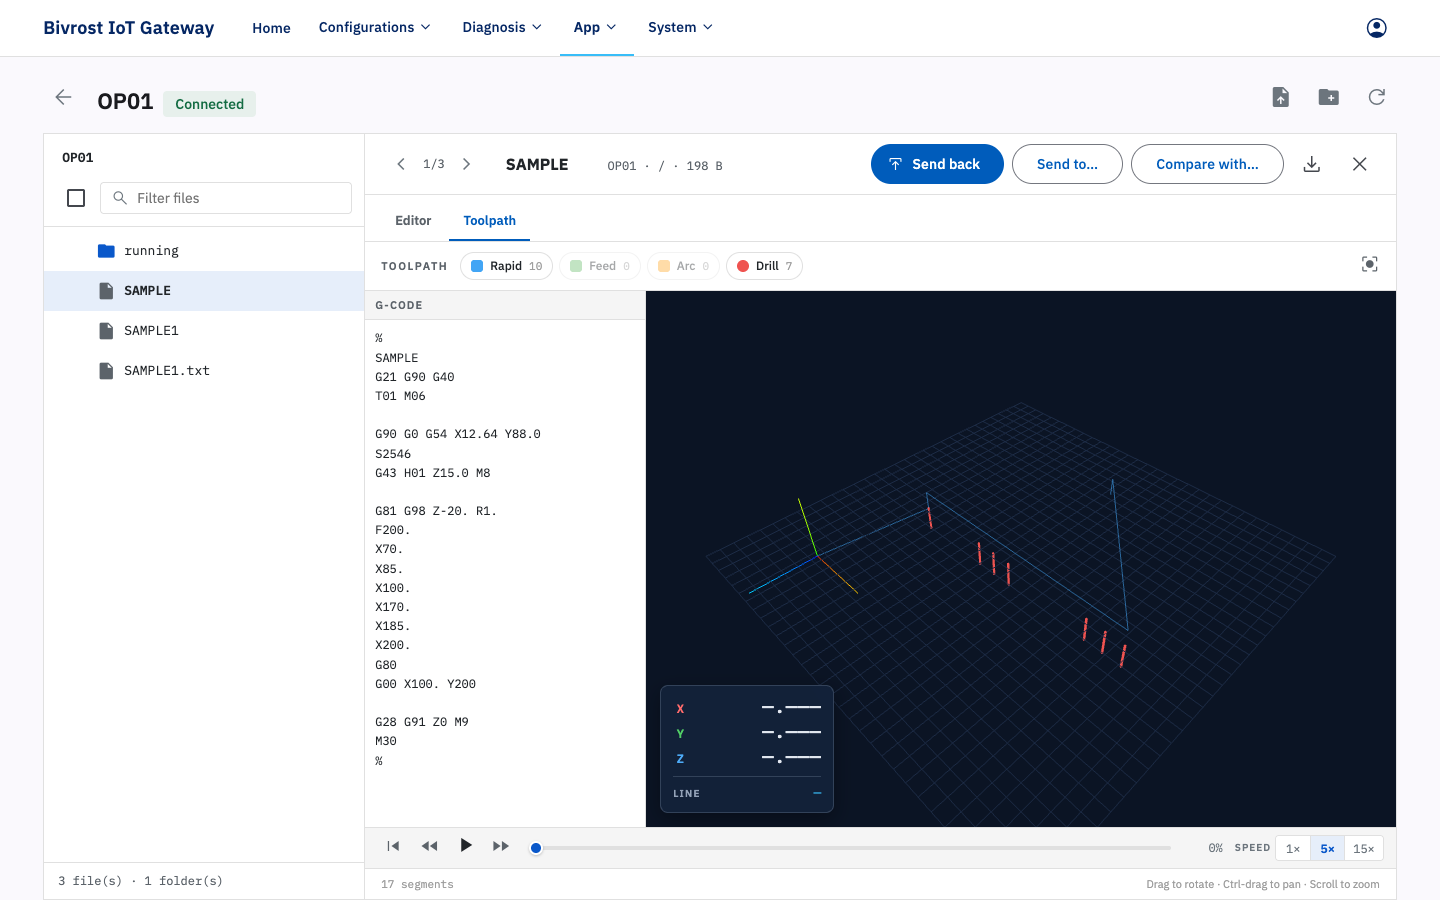Fast forward the toolpath playback
Viewport: 1440px width, 900px height.
[x=501, y=846]
